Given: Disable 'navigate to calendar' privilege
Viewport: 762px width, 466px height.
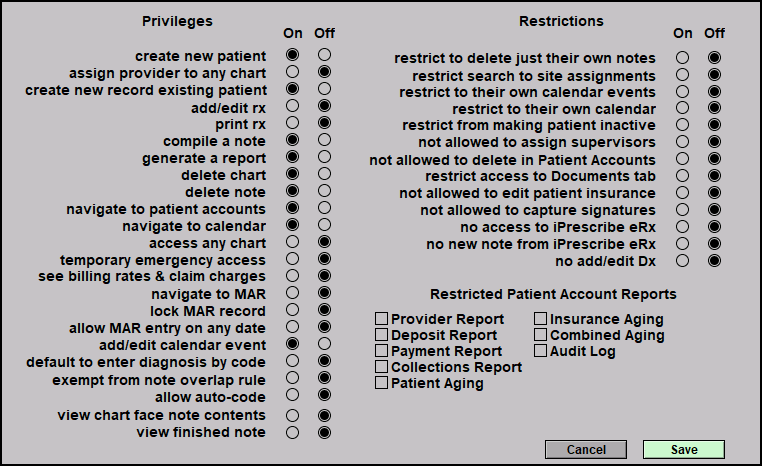Looking at the screenshot, I should click(324, 225).
